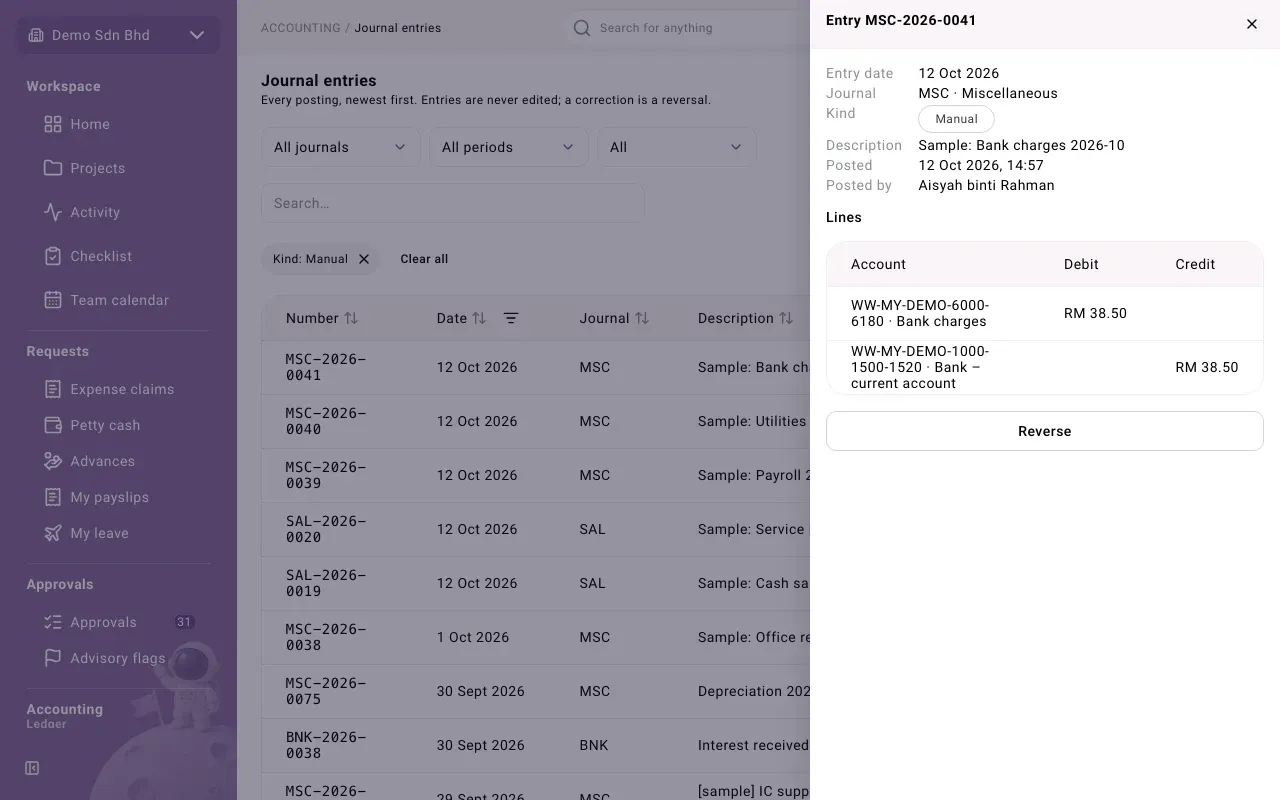
Task: Select entry number MSC-2026-0040
Action: (x=326, y=421)
